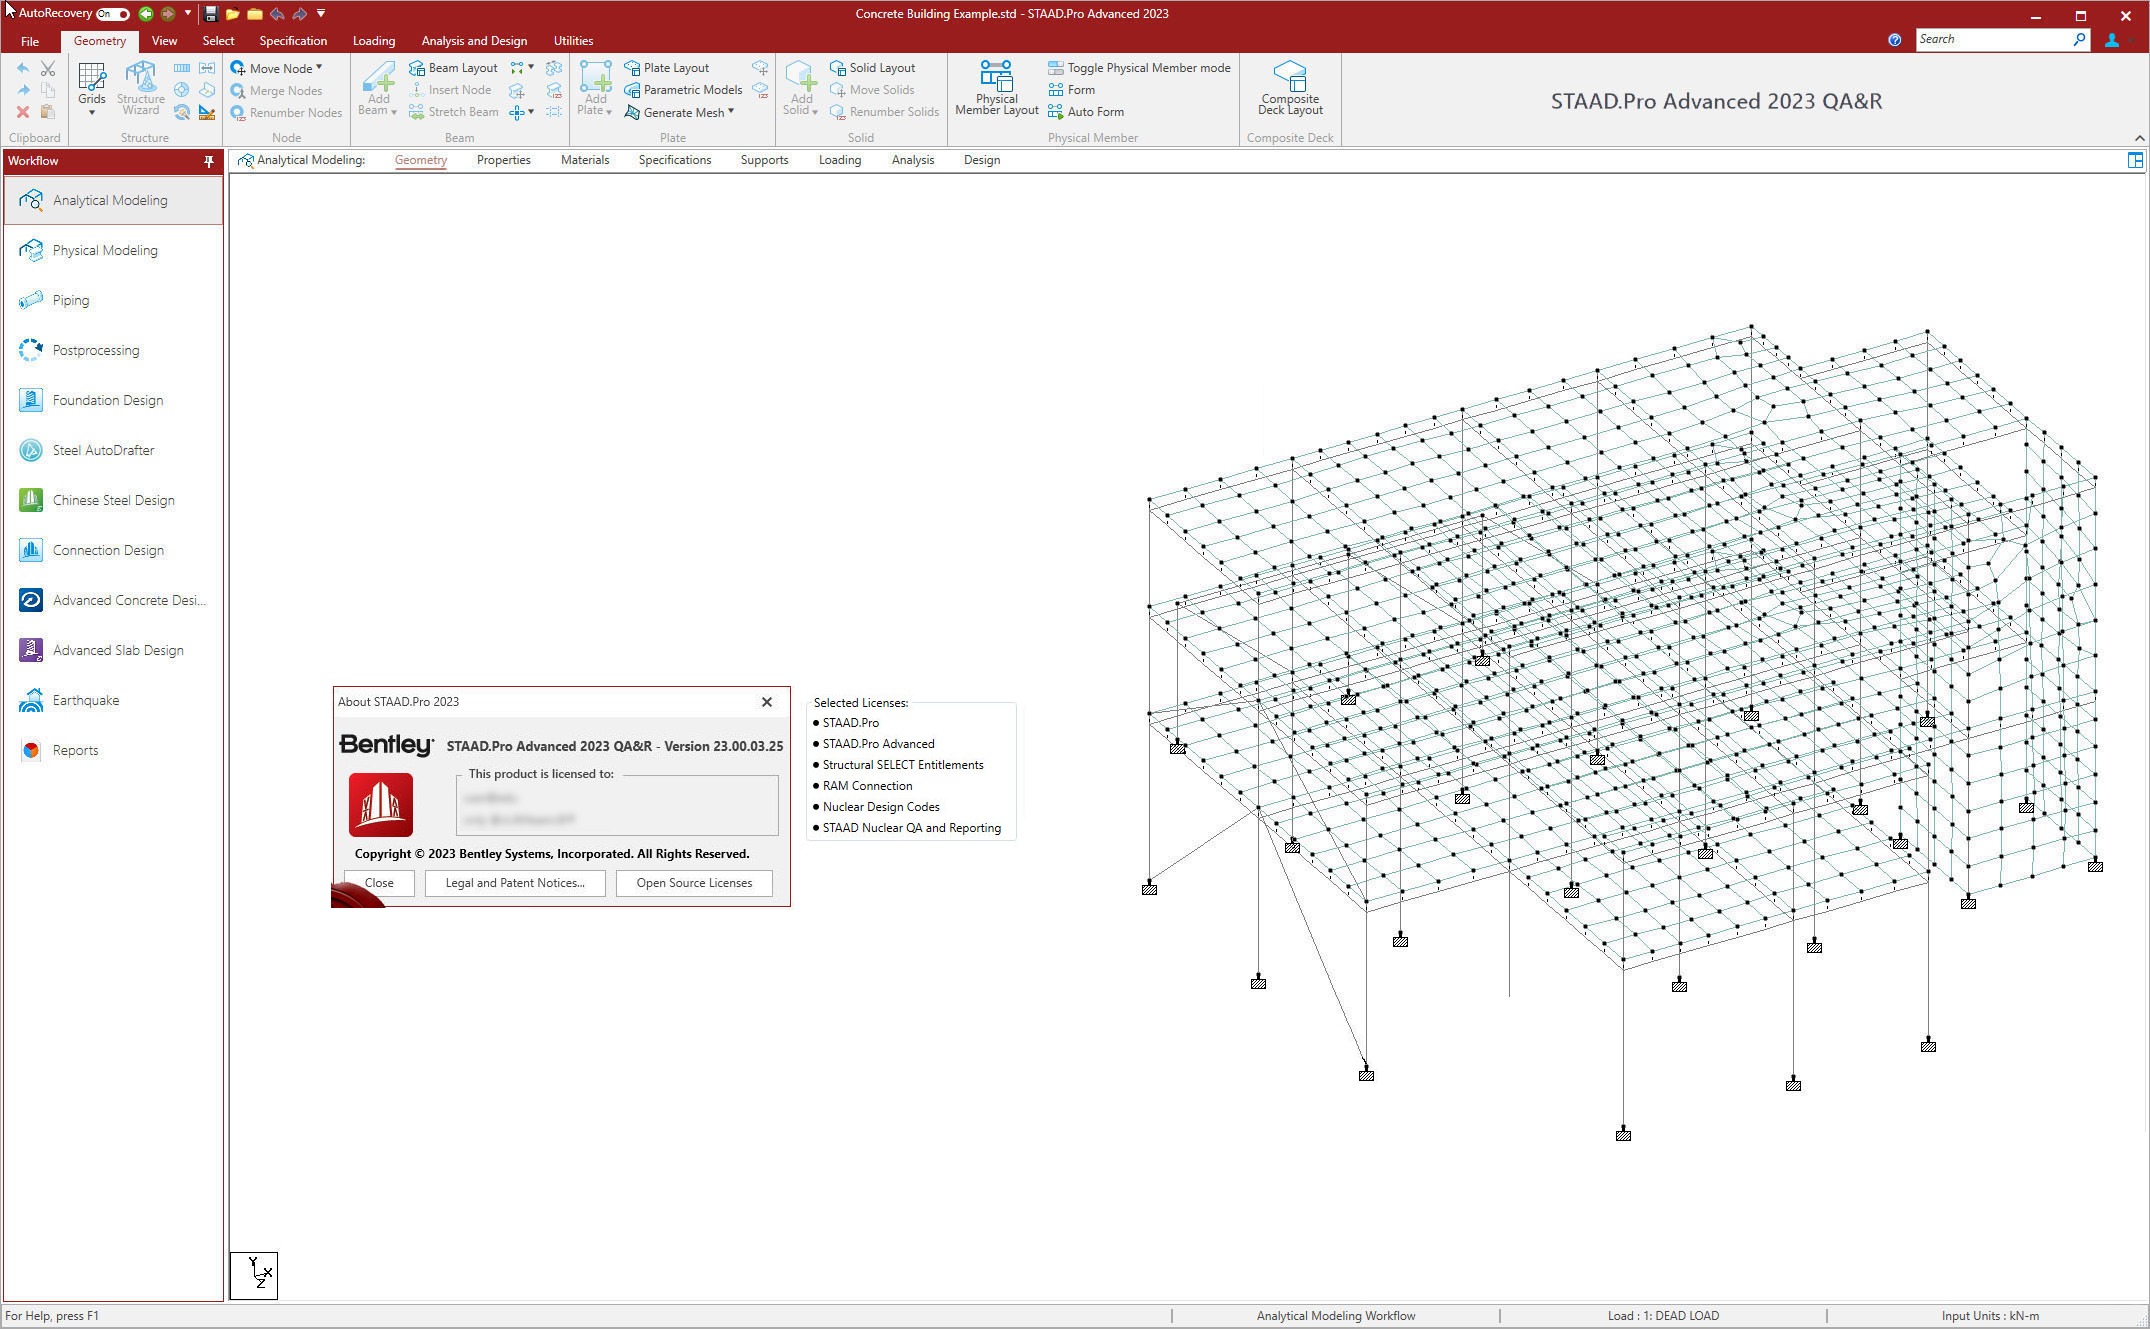Select the Physical Modeling workflow

pos(113,250)
